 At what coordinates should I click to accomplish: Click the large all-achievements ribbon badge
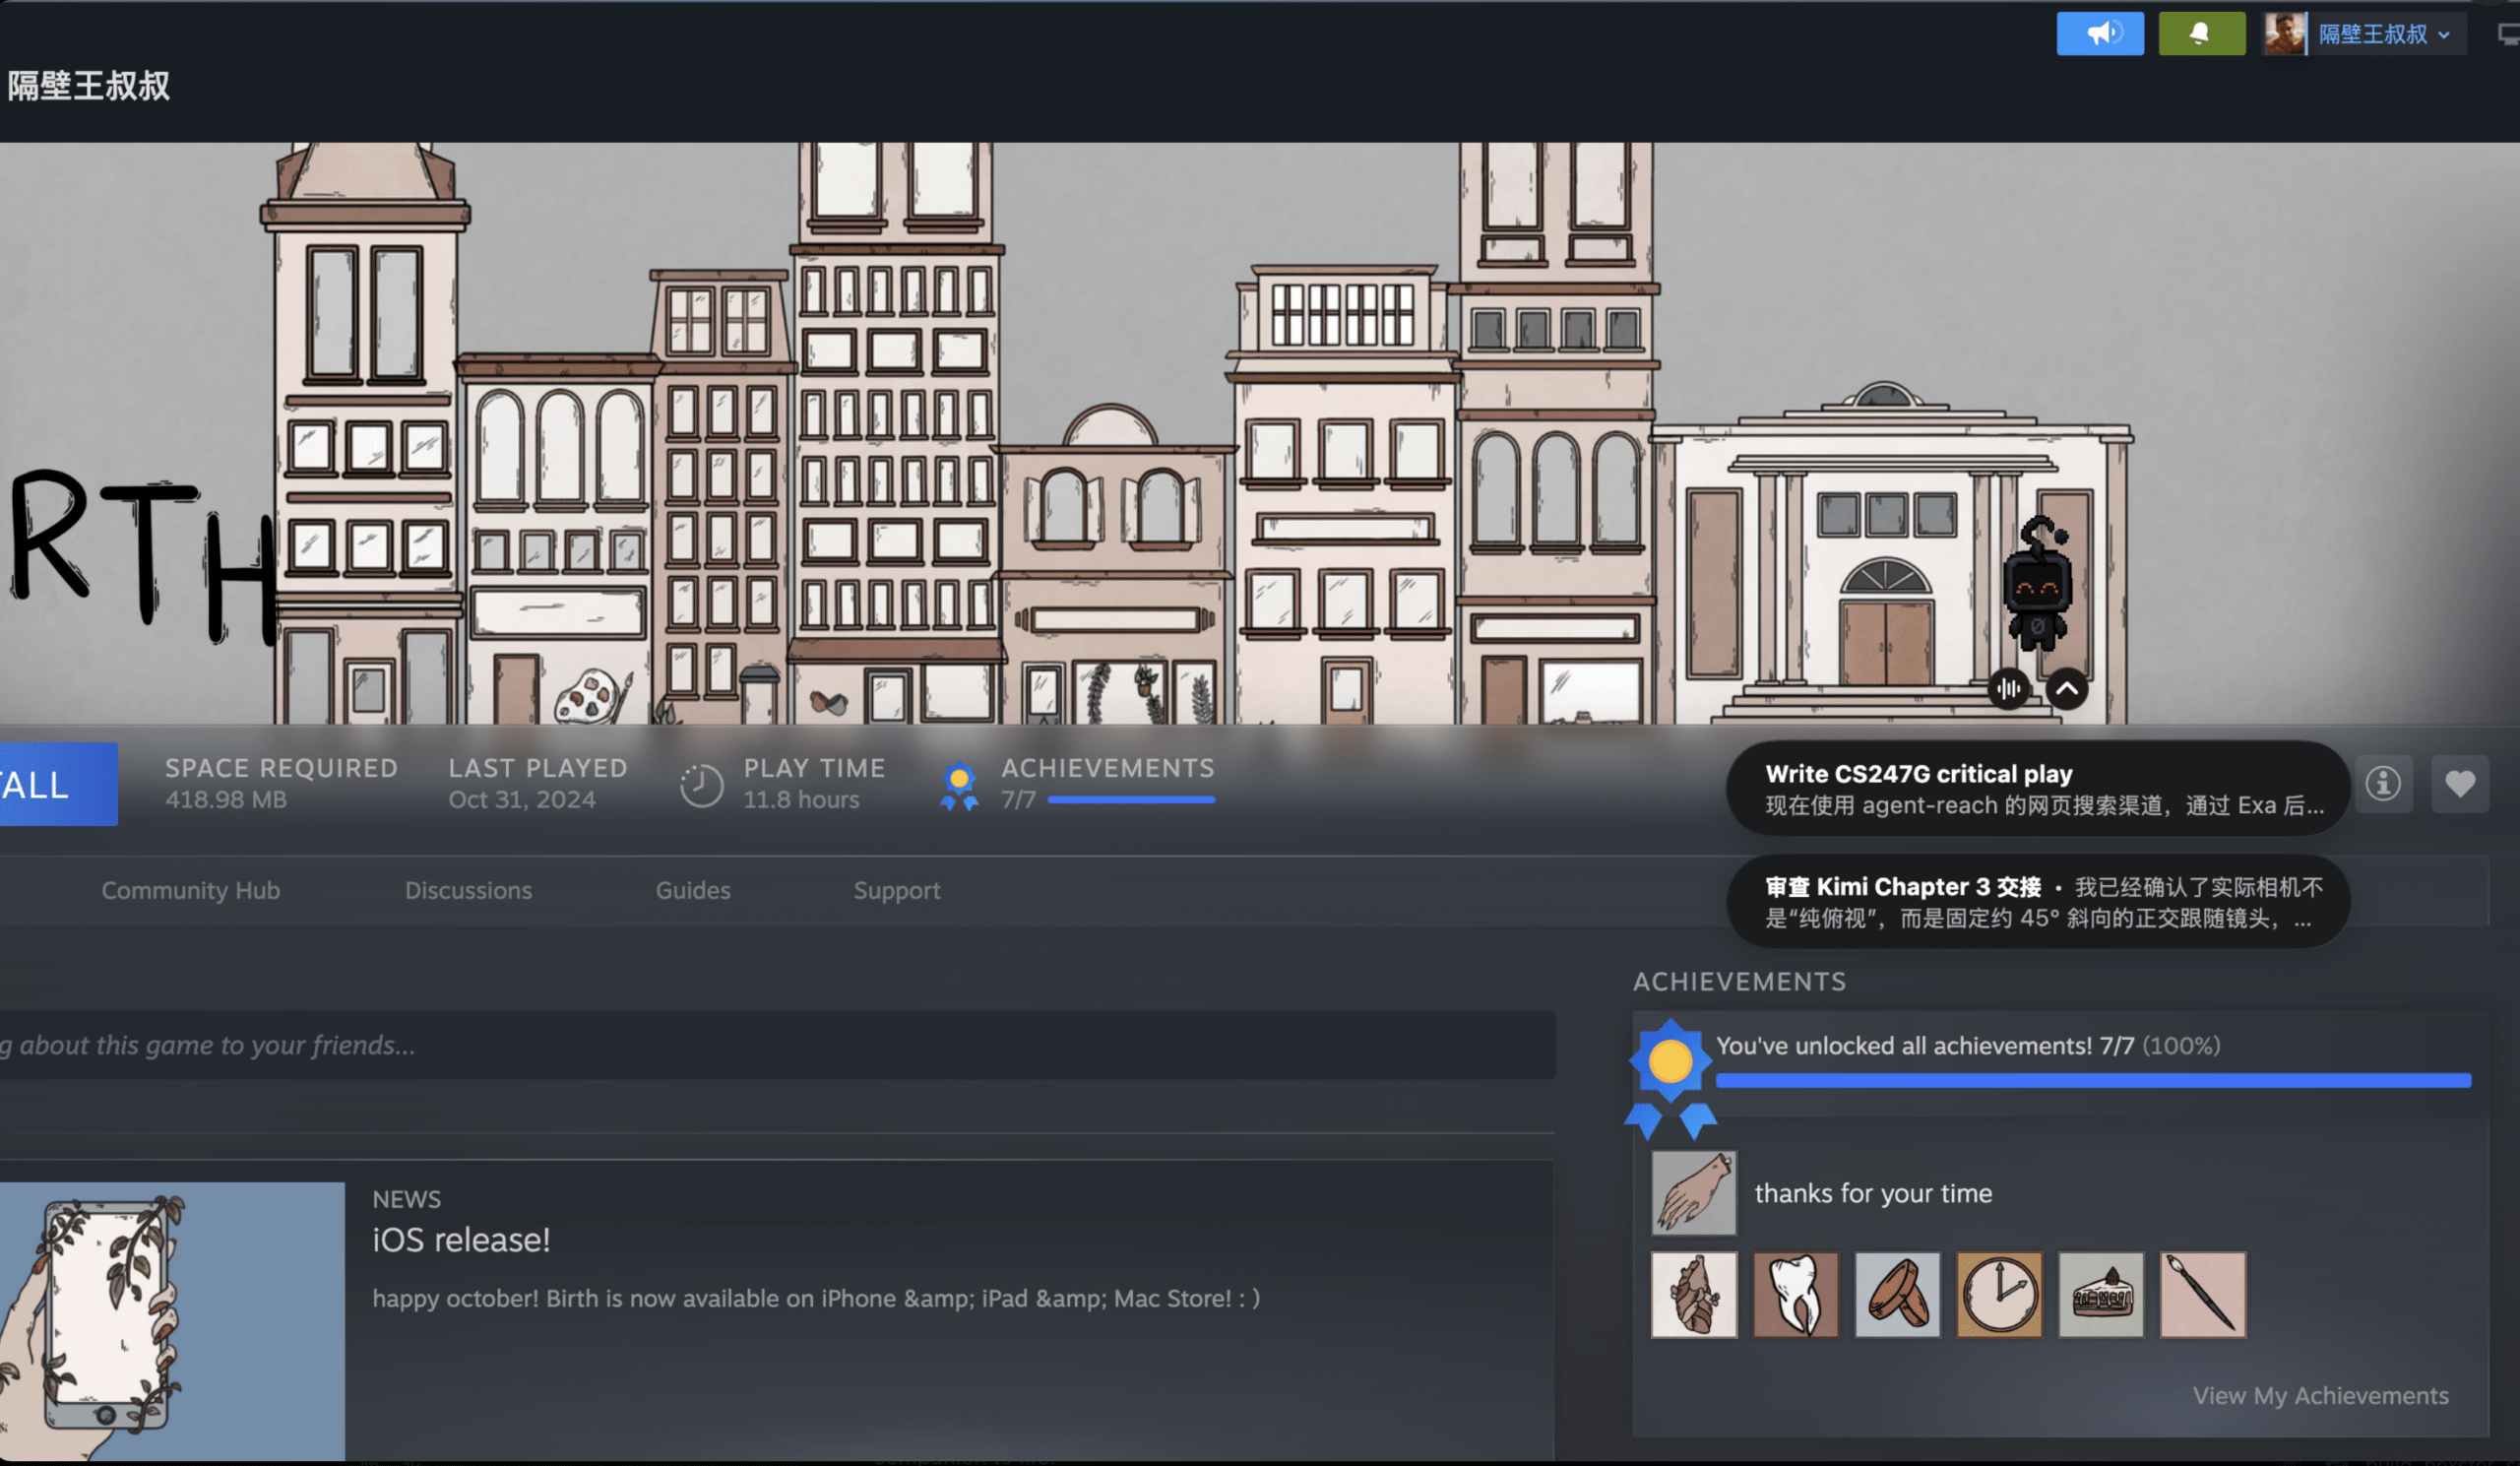pos(1670,1079)
